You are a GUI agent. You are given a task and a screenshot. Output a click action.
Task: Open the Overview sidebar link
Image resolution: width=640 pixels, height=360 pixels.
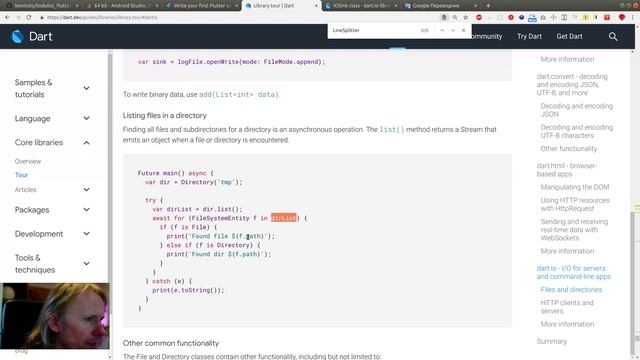tap(28, 161)
